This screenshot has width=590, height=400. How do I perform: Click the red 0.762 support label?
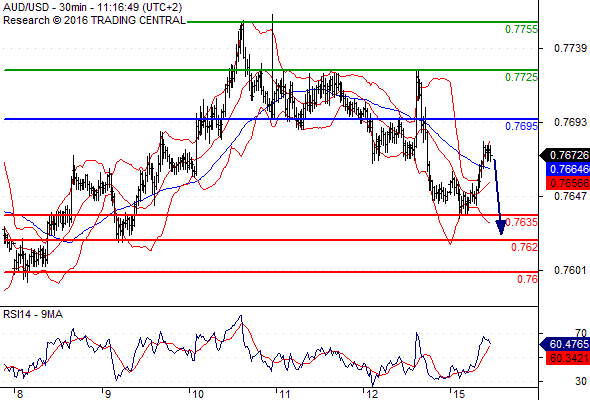click(x=524, y=247)
